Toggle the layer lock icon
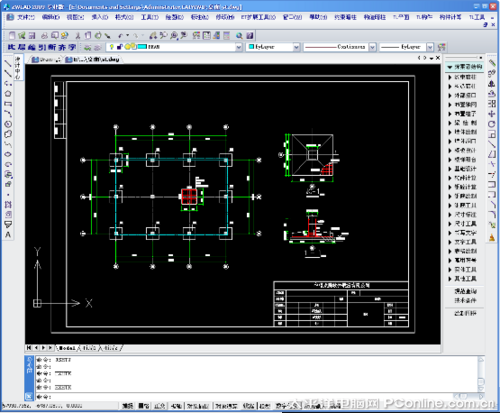This screenshot has height=413, width=500. pyautogui.click(x=119, y=47)
